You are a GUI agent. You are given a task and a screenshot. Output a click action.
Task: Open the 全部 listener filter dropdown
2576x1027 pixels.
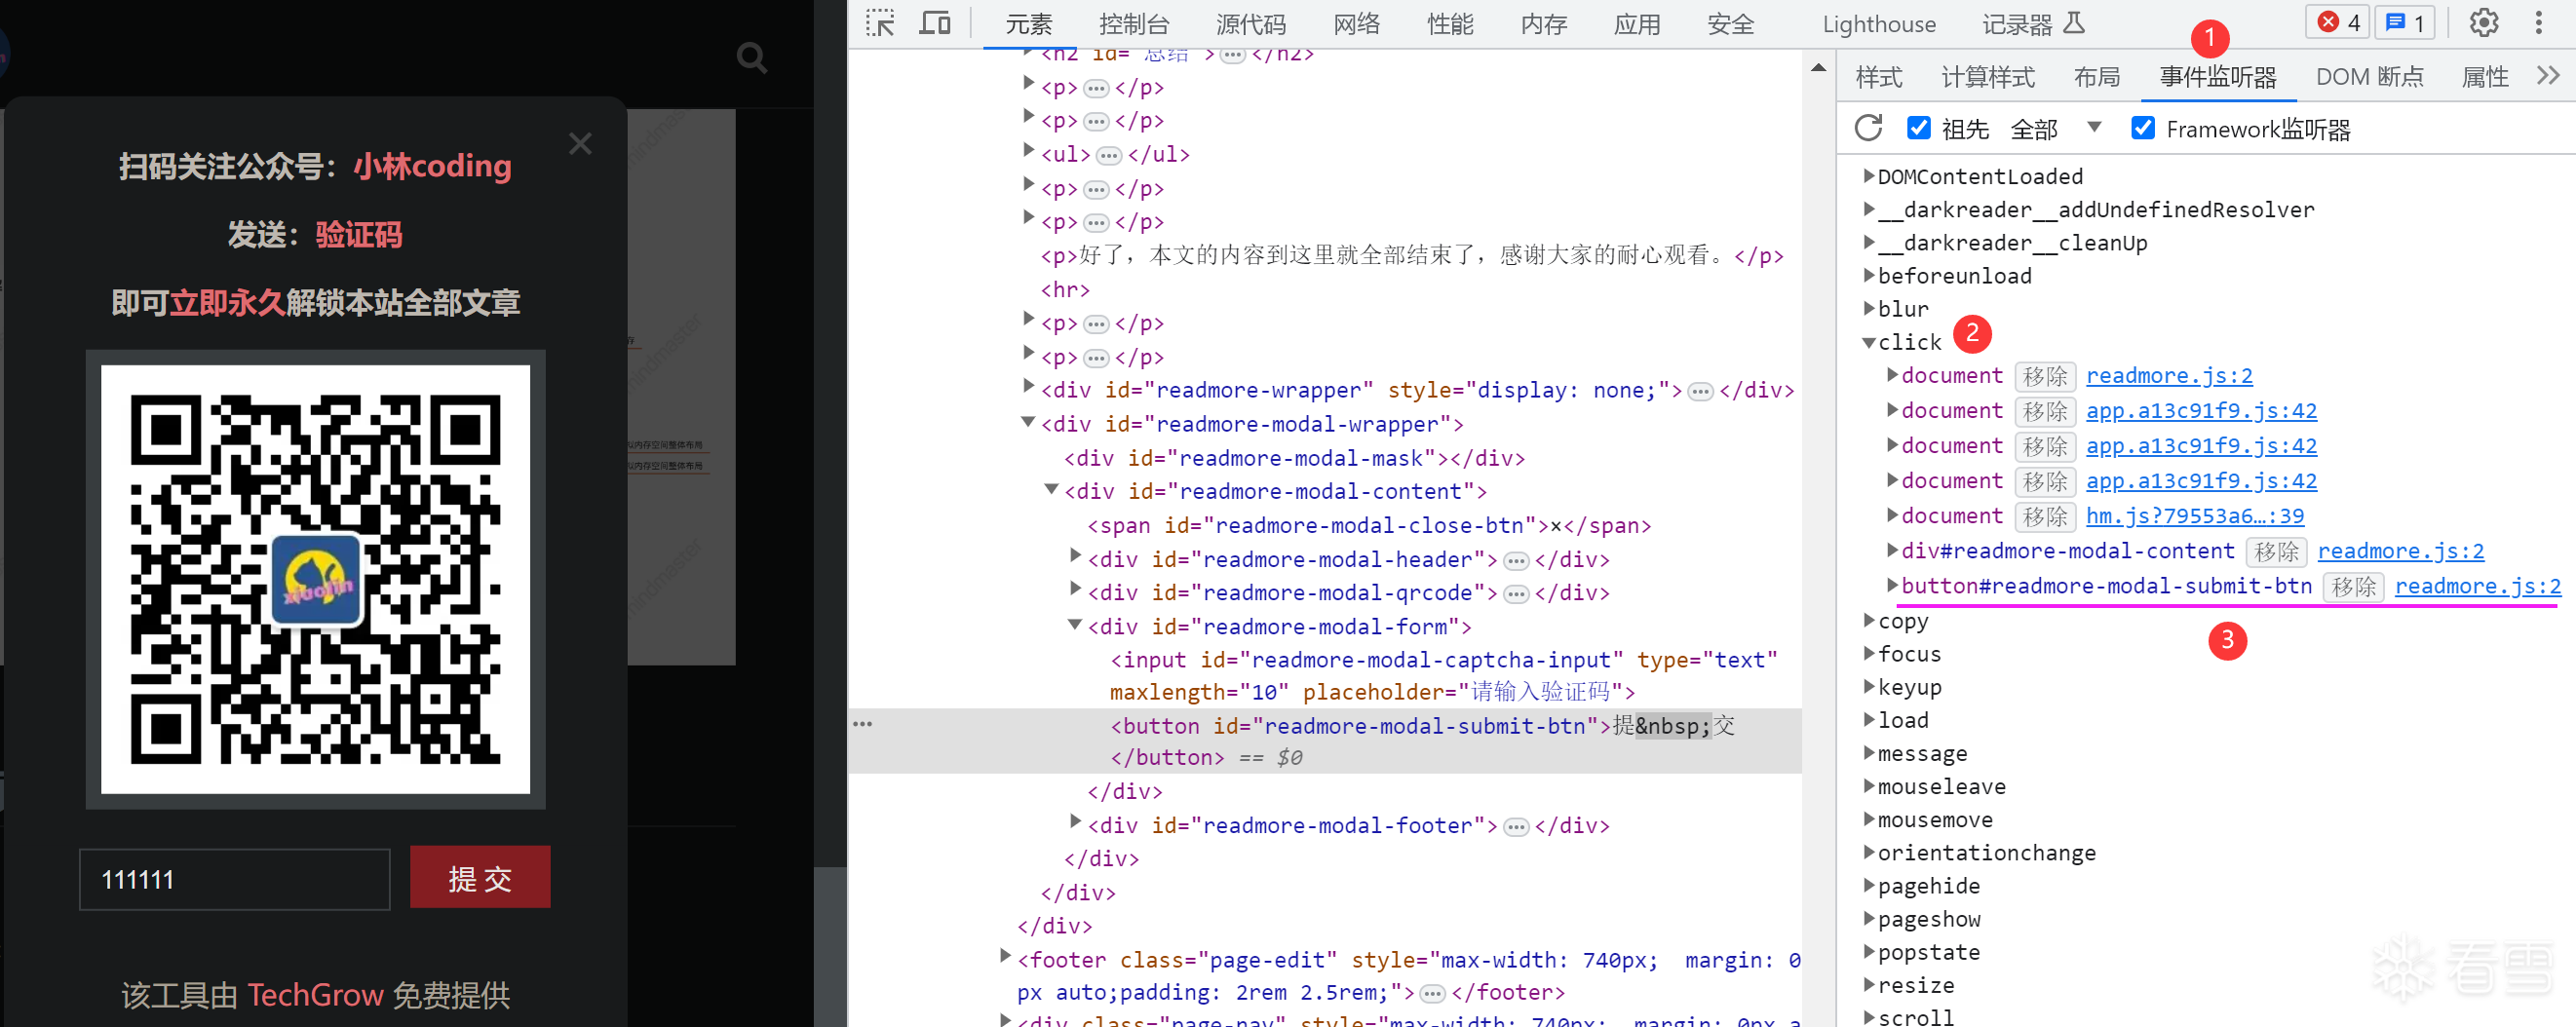point(2056,129)
